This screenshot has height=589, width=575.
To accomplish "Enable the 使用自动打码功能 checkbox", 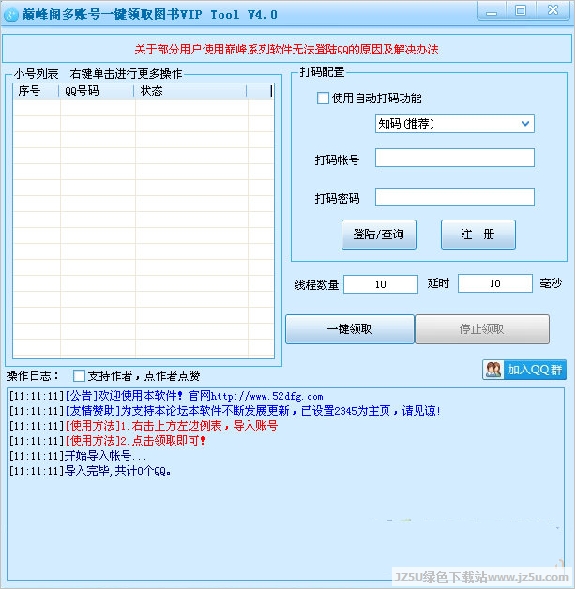I will (323, 98).
